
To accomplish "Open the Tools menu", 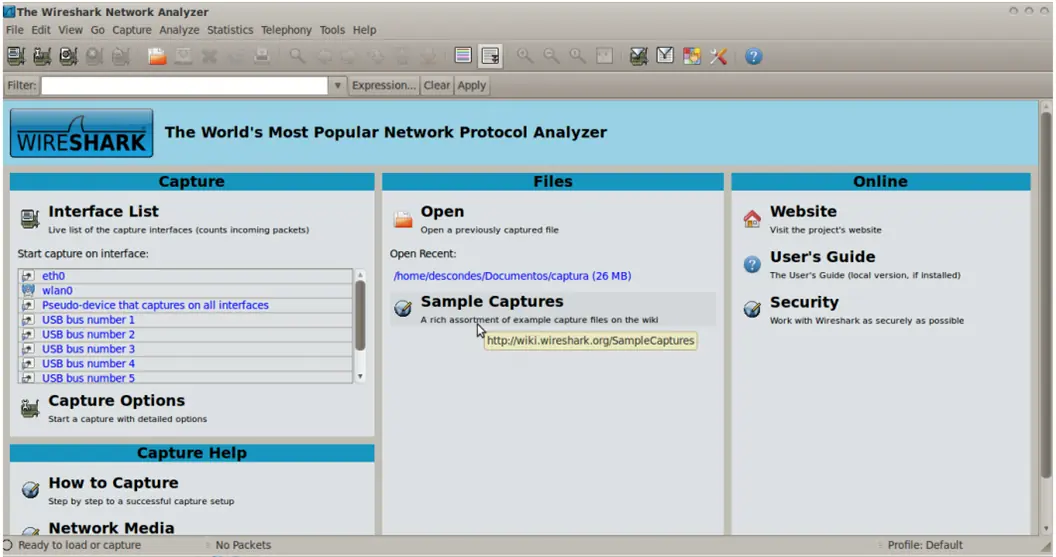I will pyautogui.click(x=332, y=30).
